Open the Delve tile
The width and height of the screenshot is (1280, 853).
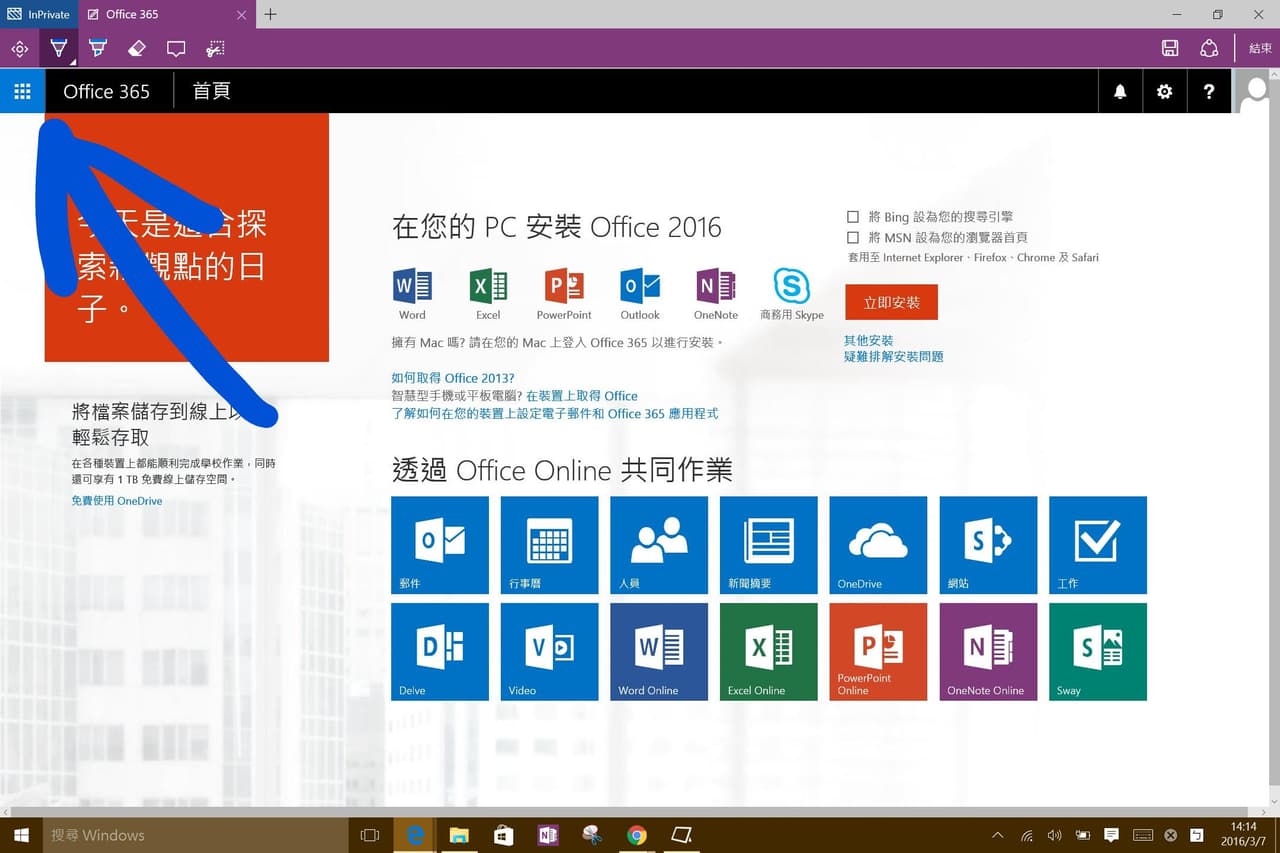[440, 651]
